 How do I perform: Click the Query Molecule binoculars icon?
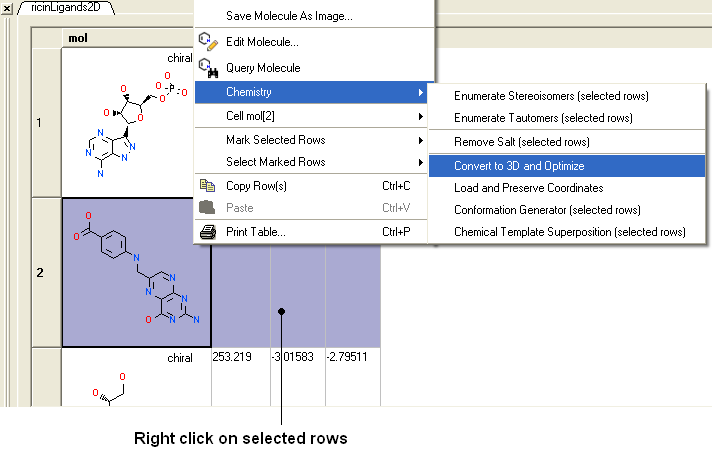coord(208,68)
